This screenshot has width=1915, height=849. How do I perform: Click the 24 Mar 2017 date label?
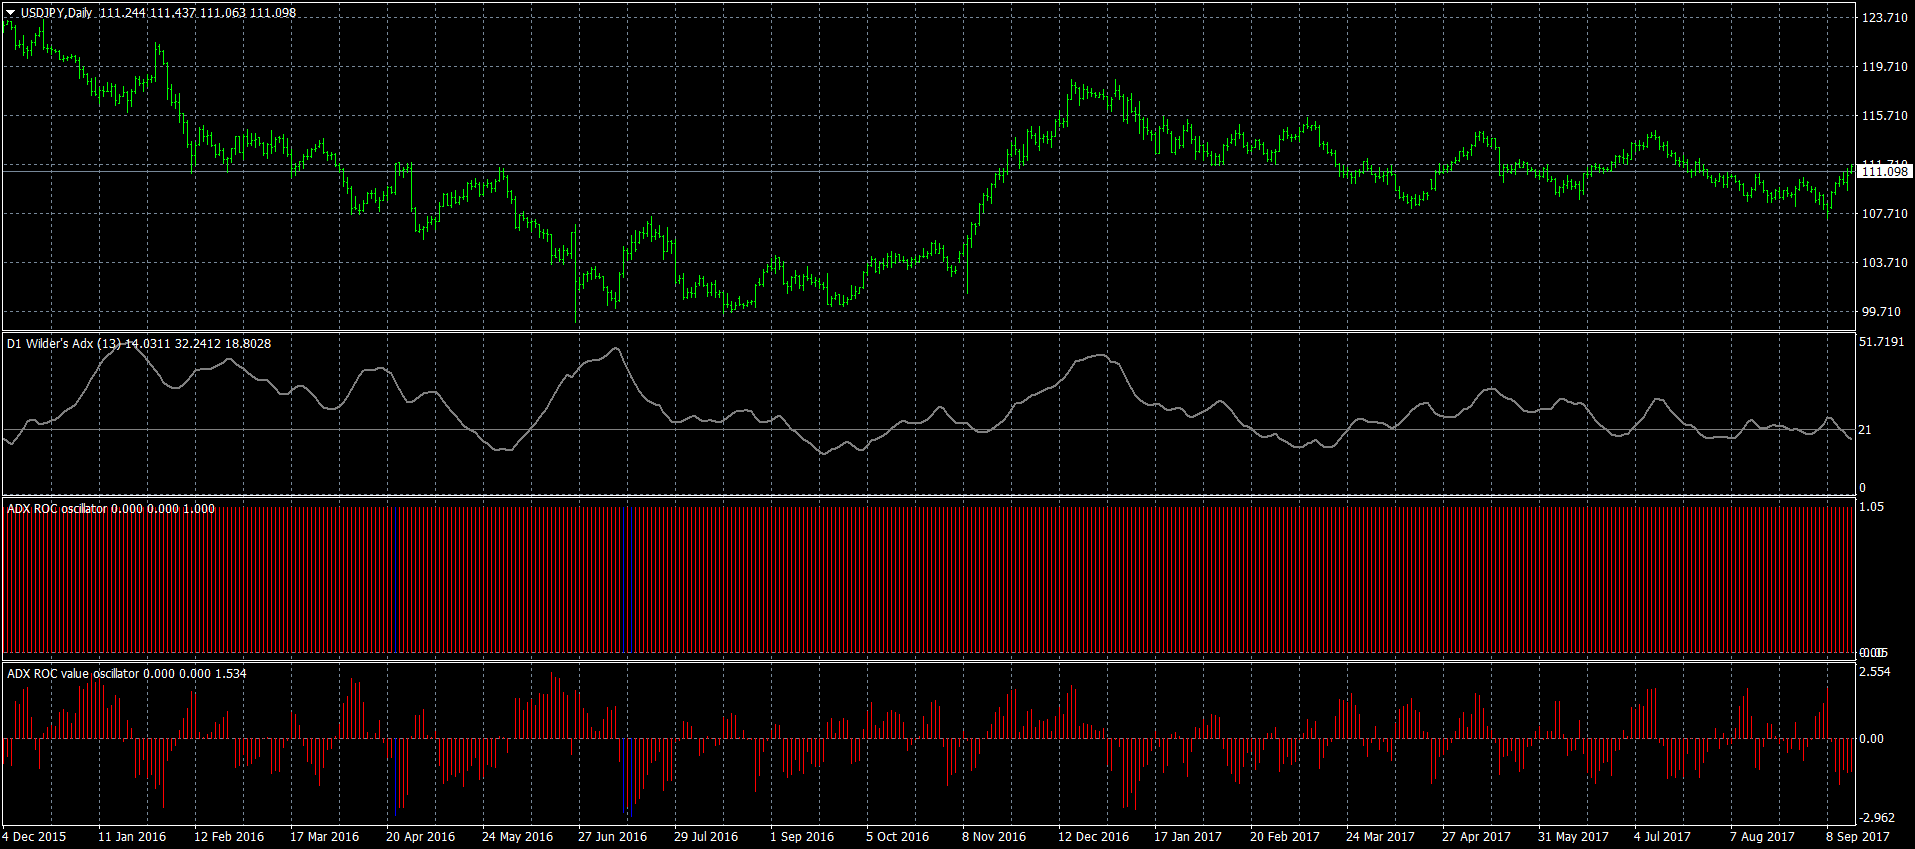click(1381, 837)
